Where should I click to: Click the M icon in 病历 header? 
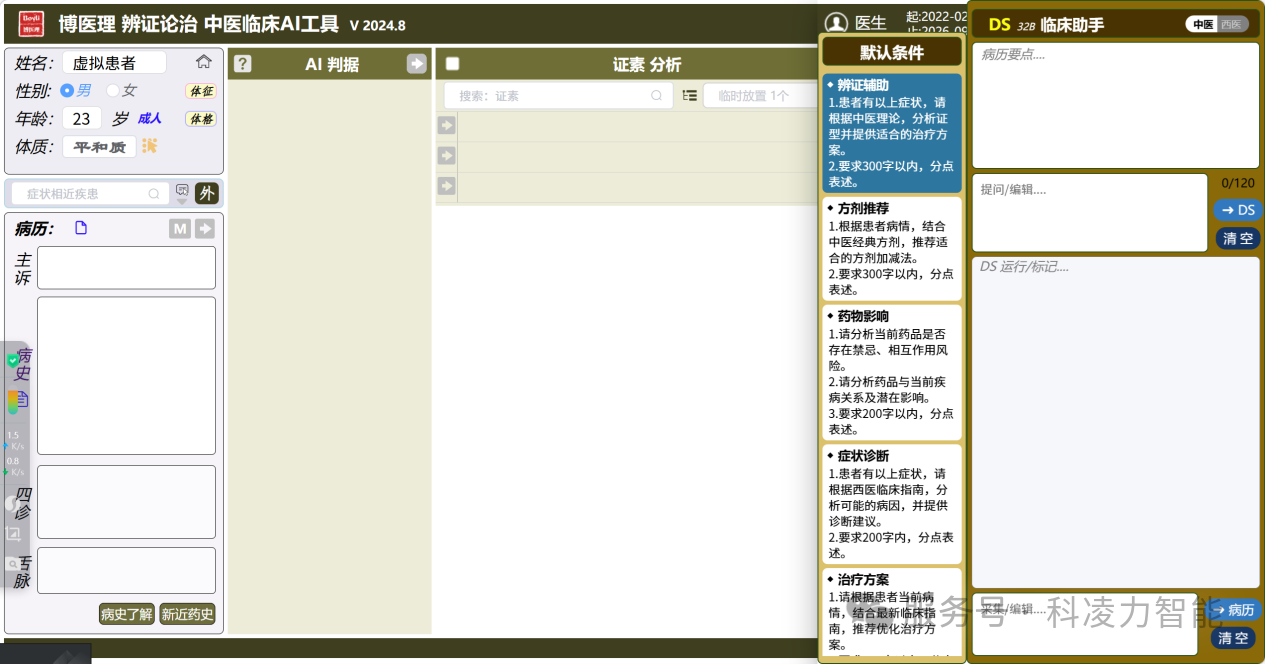coord(180,229)
